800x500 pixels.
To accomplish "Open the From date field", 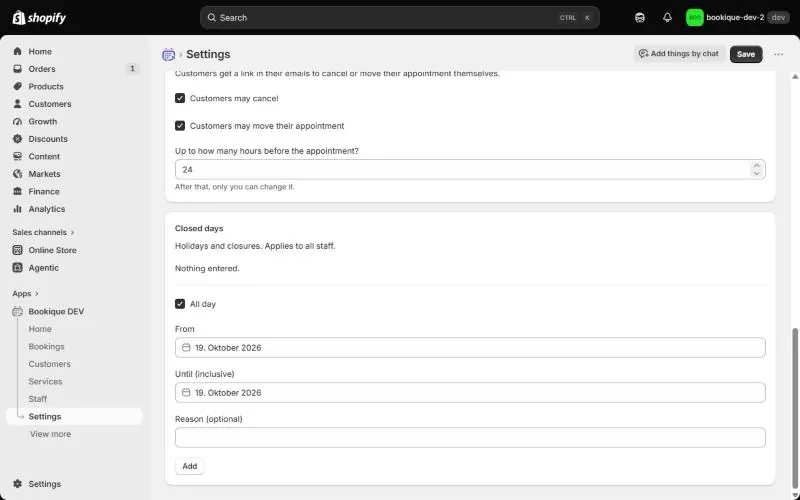I will click(470, 347).
